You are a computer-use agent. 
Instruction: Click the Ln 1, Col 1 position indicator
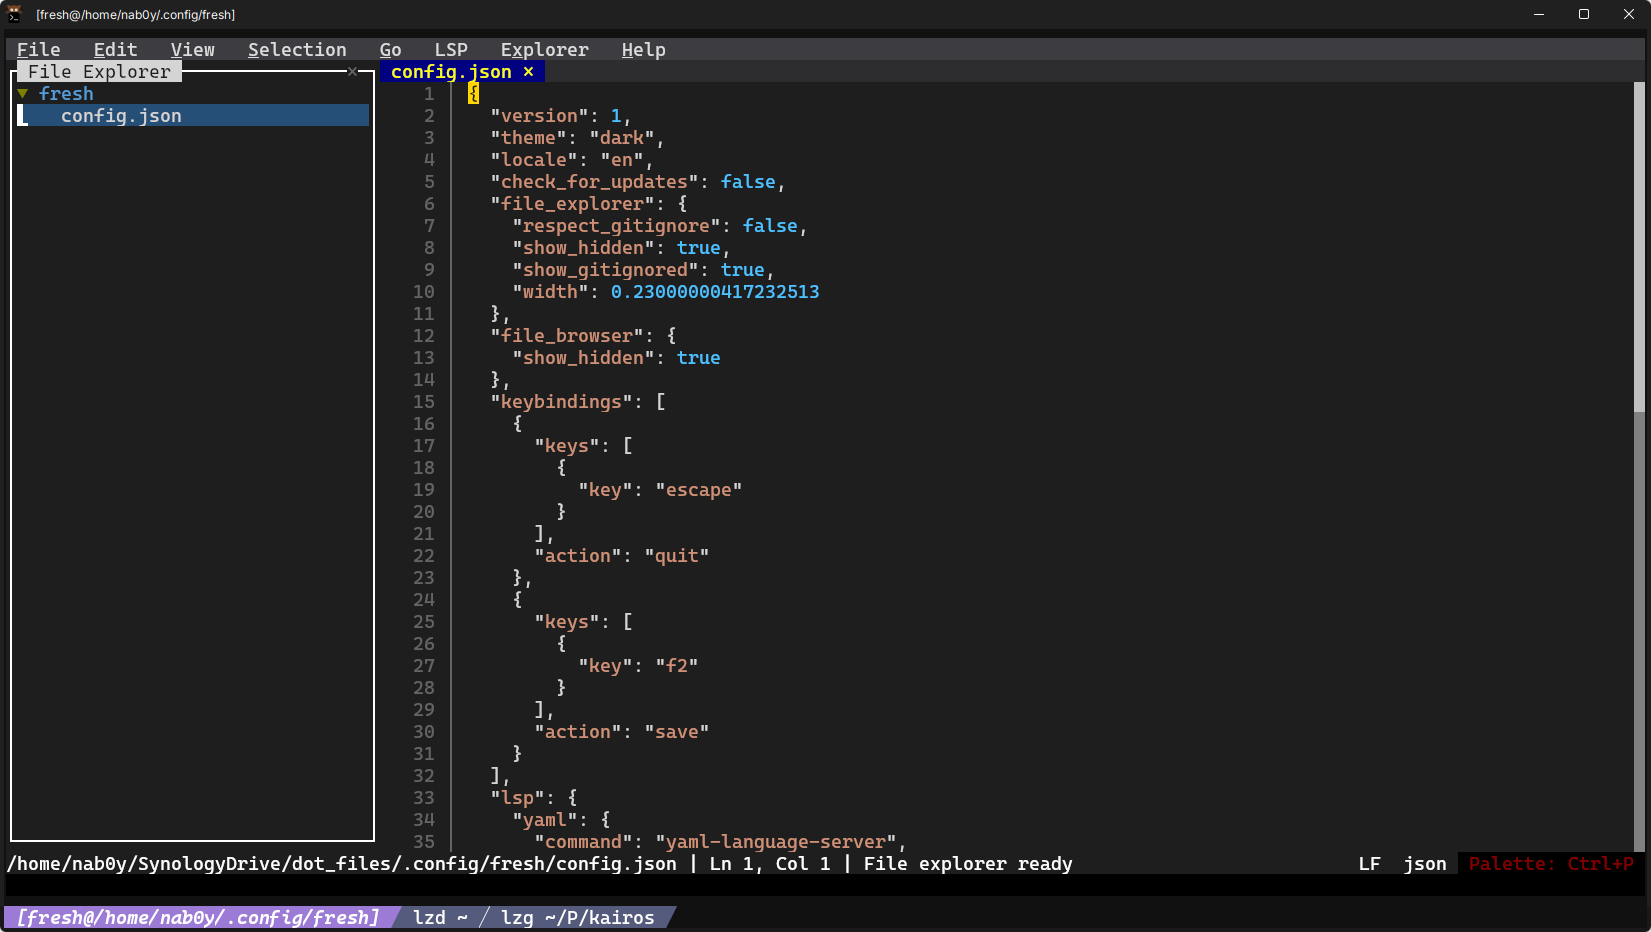769,864
